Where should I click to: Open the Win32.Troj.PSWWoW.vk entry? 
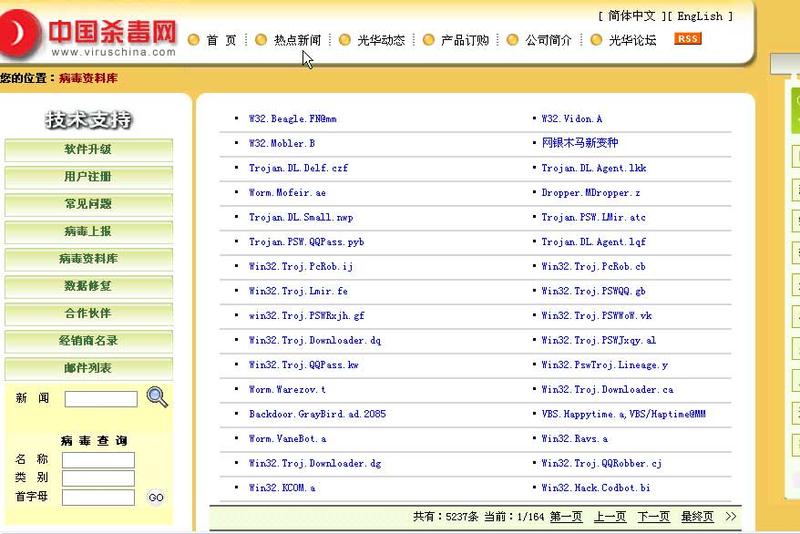pos(596,316)
